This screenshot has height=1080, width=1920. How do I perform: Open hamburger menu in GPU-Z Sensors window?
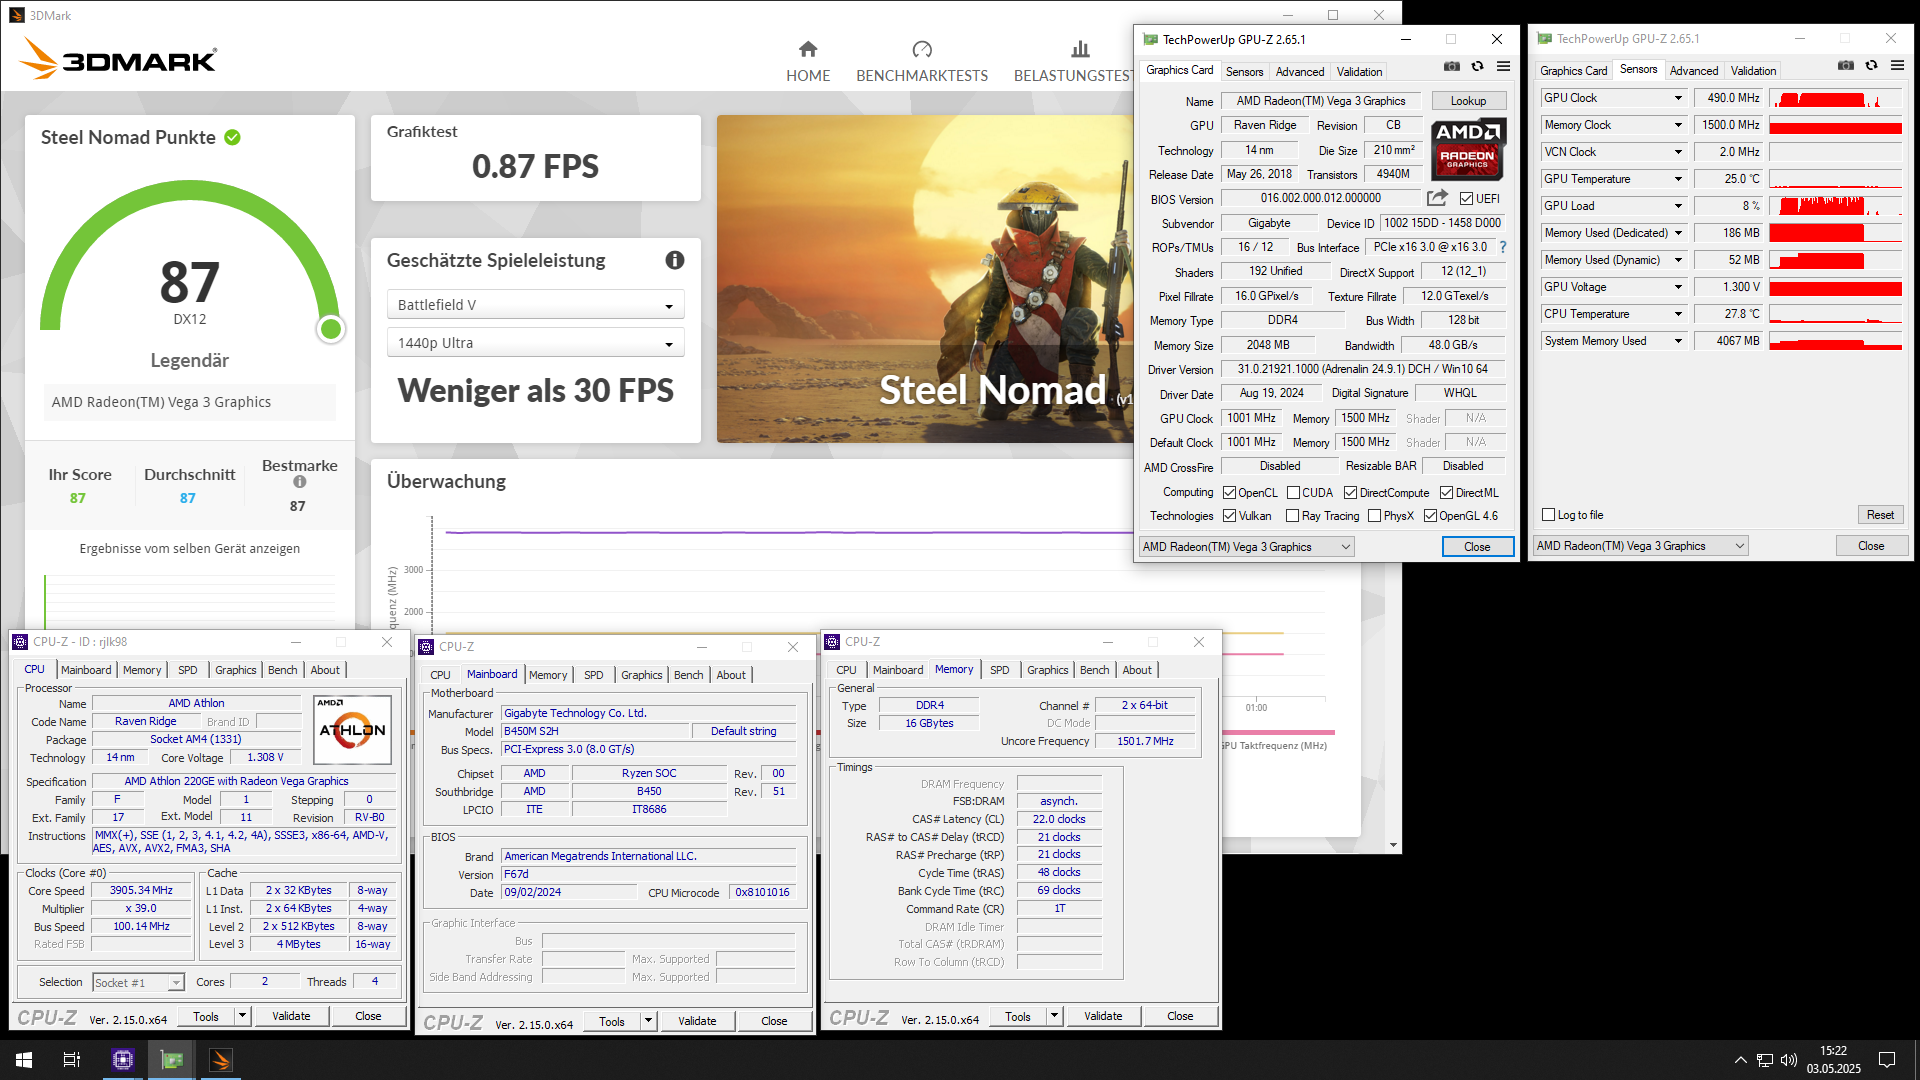click(1897, 66)
